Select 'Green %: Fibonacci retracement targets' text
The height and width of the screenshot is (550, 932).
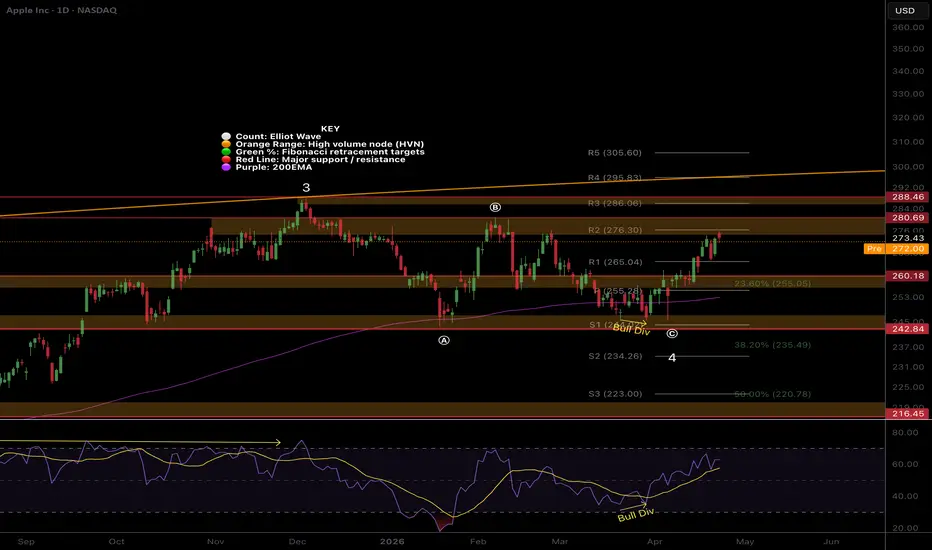(330, 152)
